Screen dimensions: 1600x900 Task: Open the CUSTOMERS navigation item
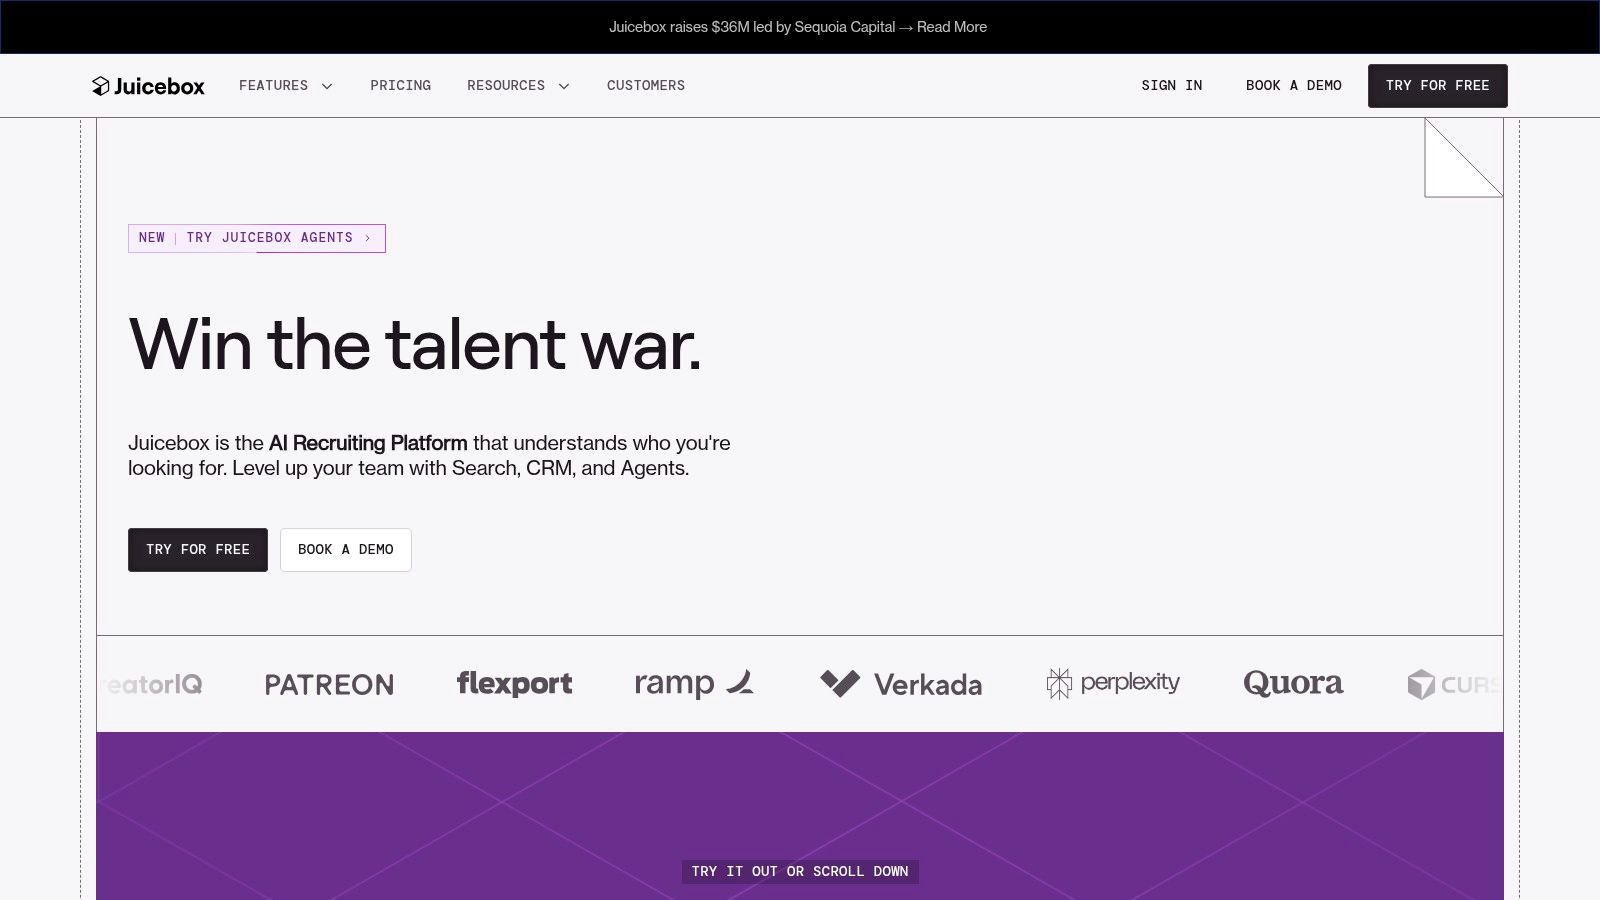click(645, 85)
